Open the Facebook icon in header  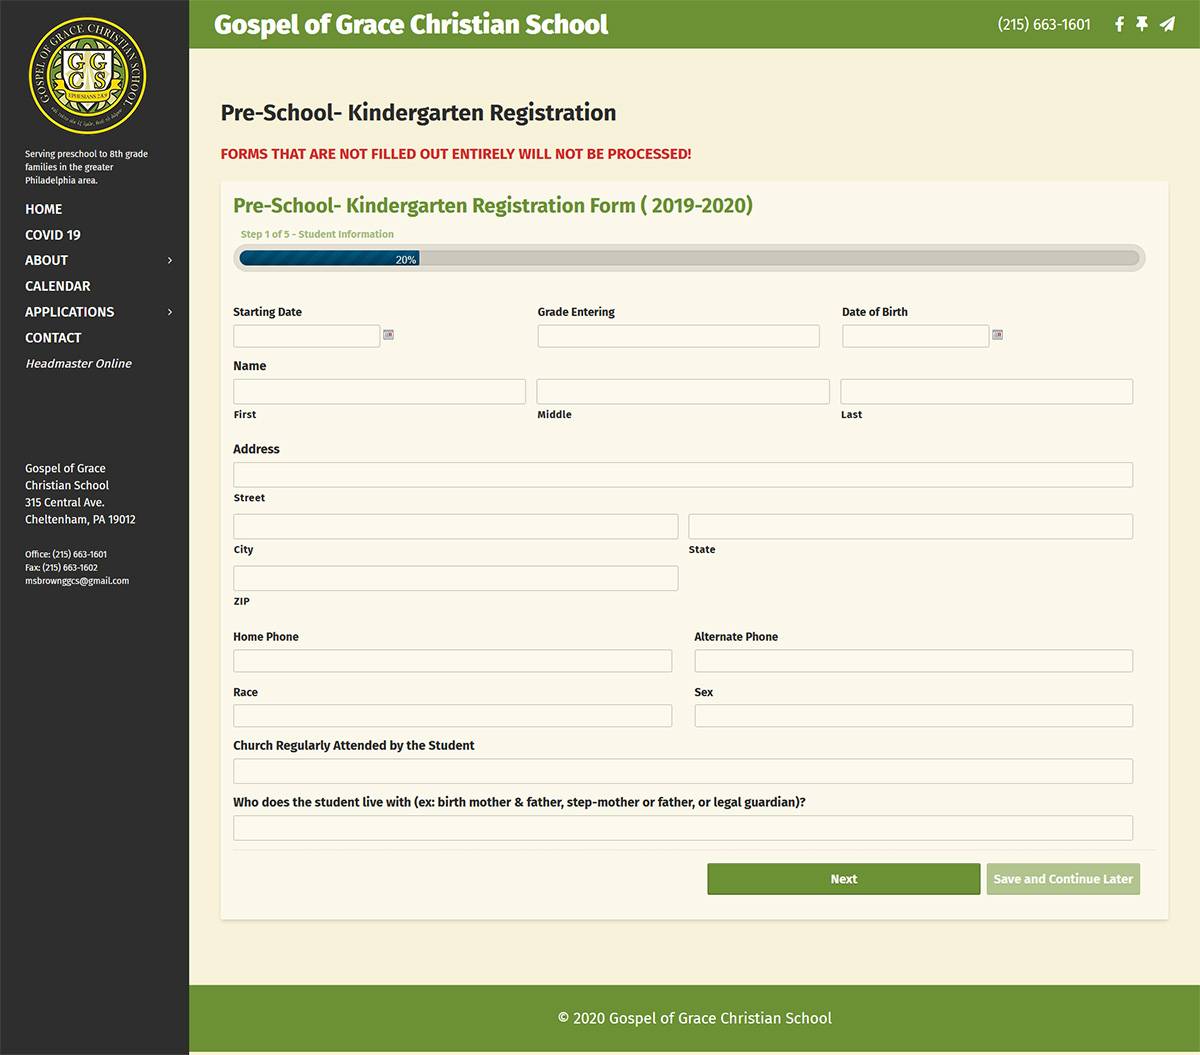click(x=1119, y=24)
